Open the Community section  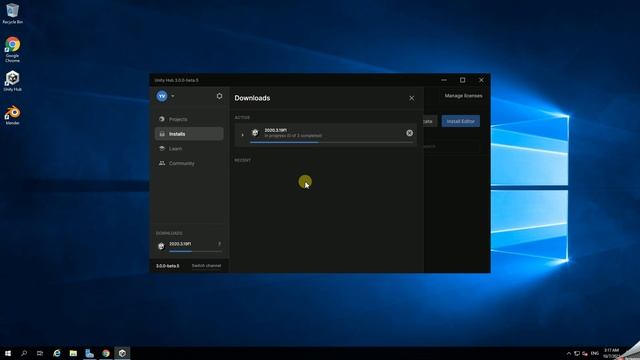coord(189,163)
